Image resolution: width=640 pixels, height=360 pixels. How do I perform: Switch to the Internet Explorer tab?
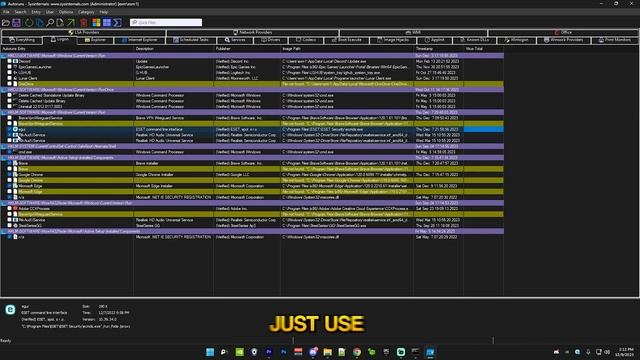pyautogui.click(x=139, y=40)
